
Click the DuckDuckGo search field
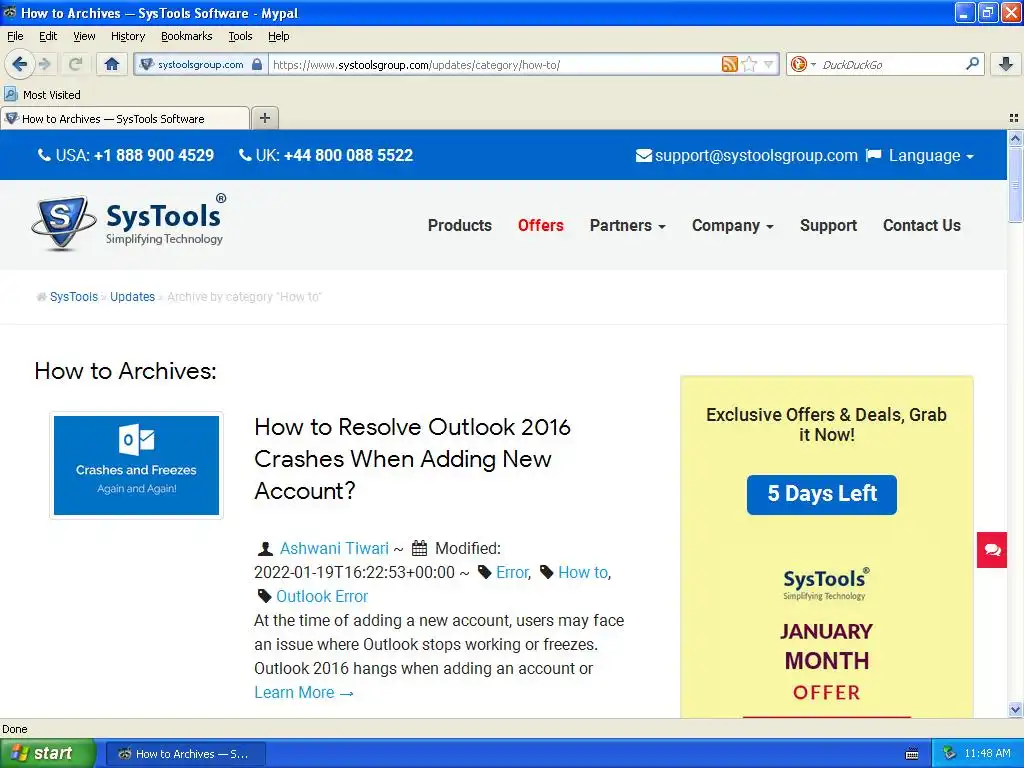pos(891,64)
